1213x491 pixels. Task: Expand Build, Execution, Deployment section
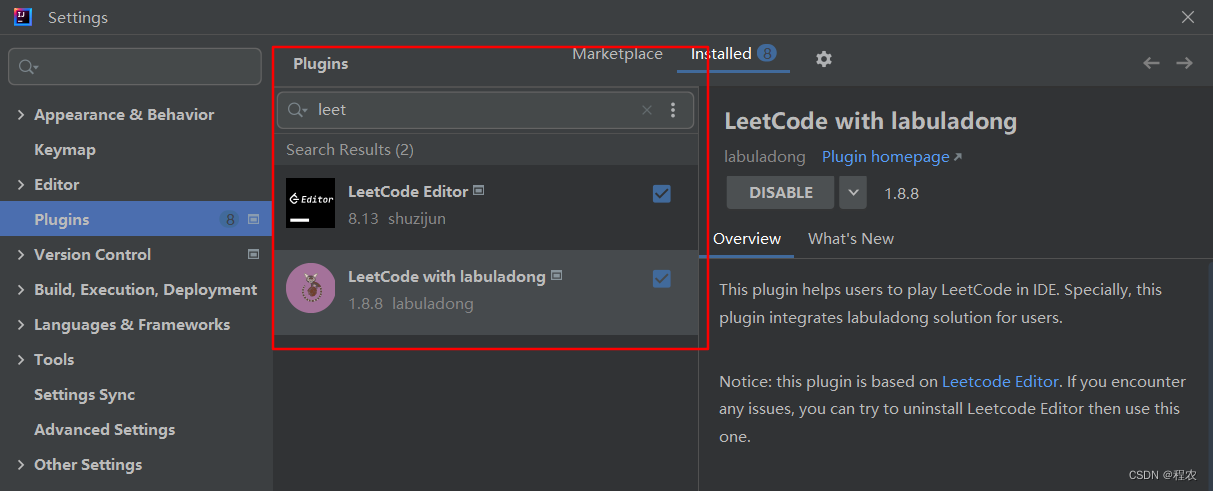tap(21, 290)
